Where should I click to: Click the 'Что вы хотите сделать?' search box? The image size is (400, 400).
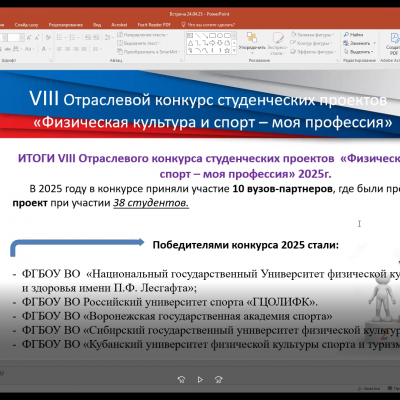[x=208, y=25]
